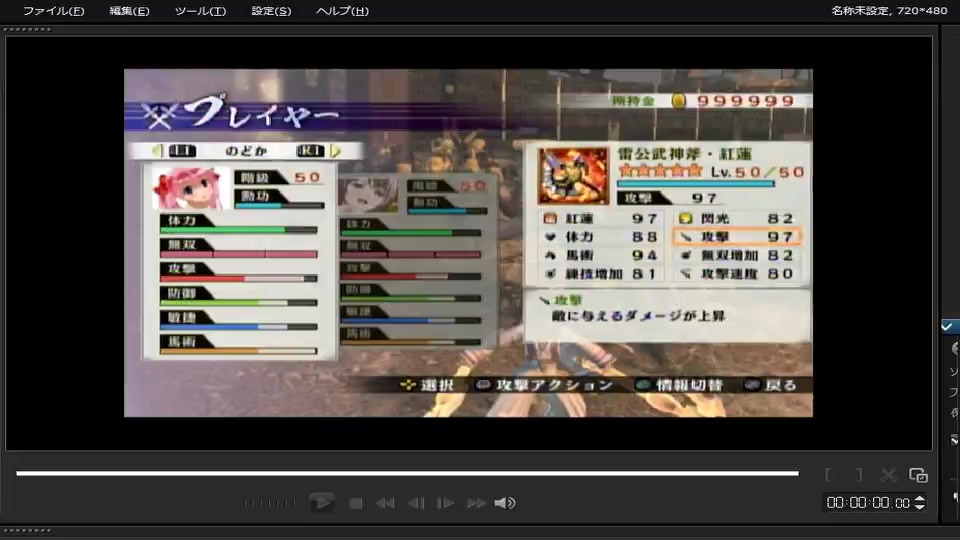Jump to the start with rewind button
This screenshot has height=540, width=960.
(x=385, y=503)
